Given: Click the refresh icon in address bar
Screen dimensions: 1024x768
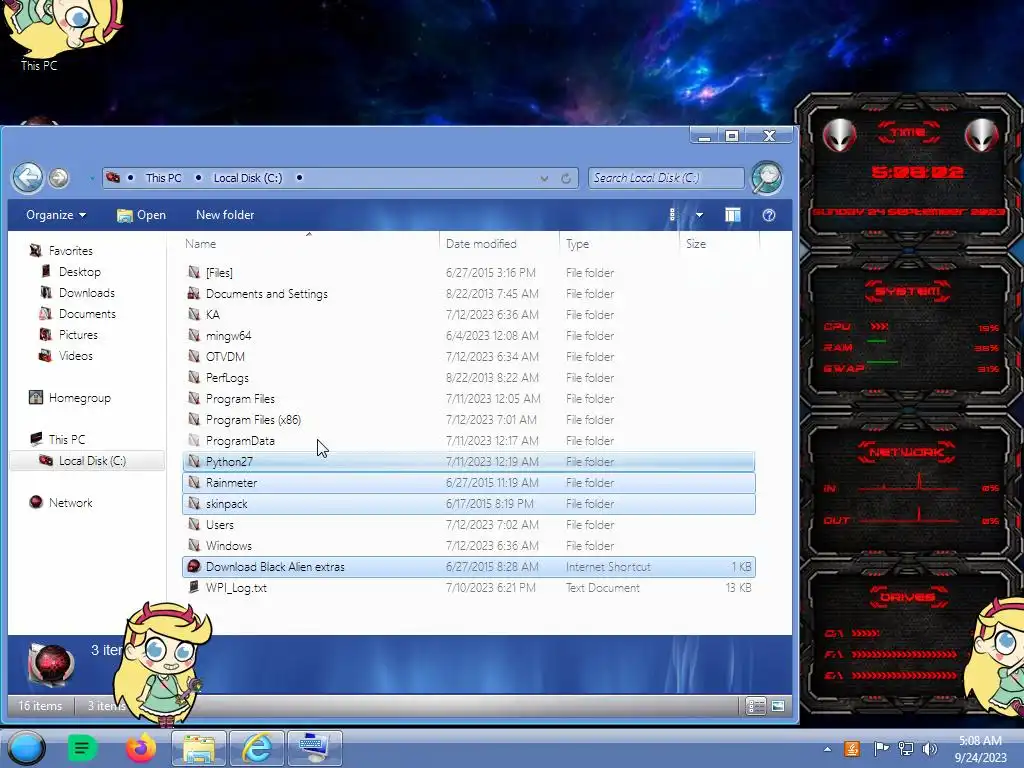Looking at the screenshot, I should [x=566, y=178].
